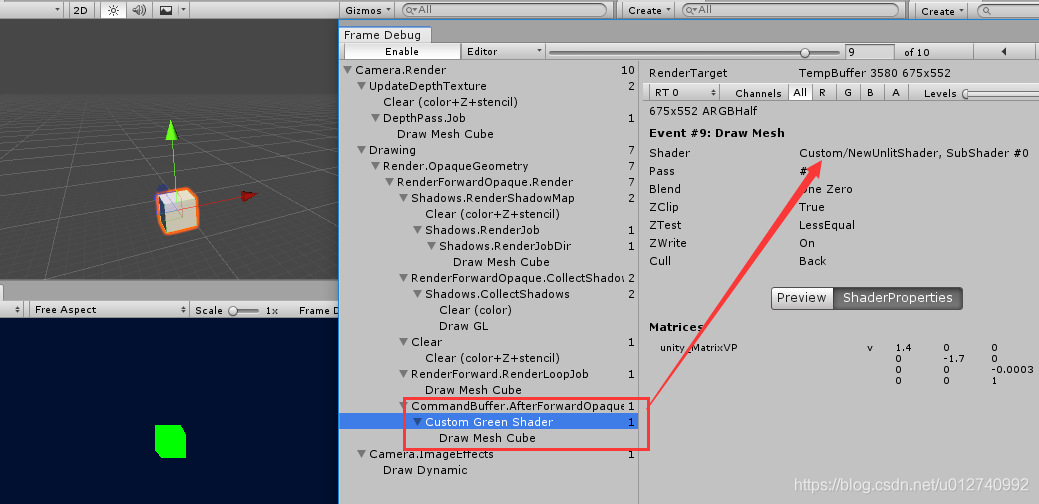Screen dimensions: 1039x504
Task: Select the Frame Debug tab
Action: pos(384,35)
